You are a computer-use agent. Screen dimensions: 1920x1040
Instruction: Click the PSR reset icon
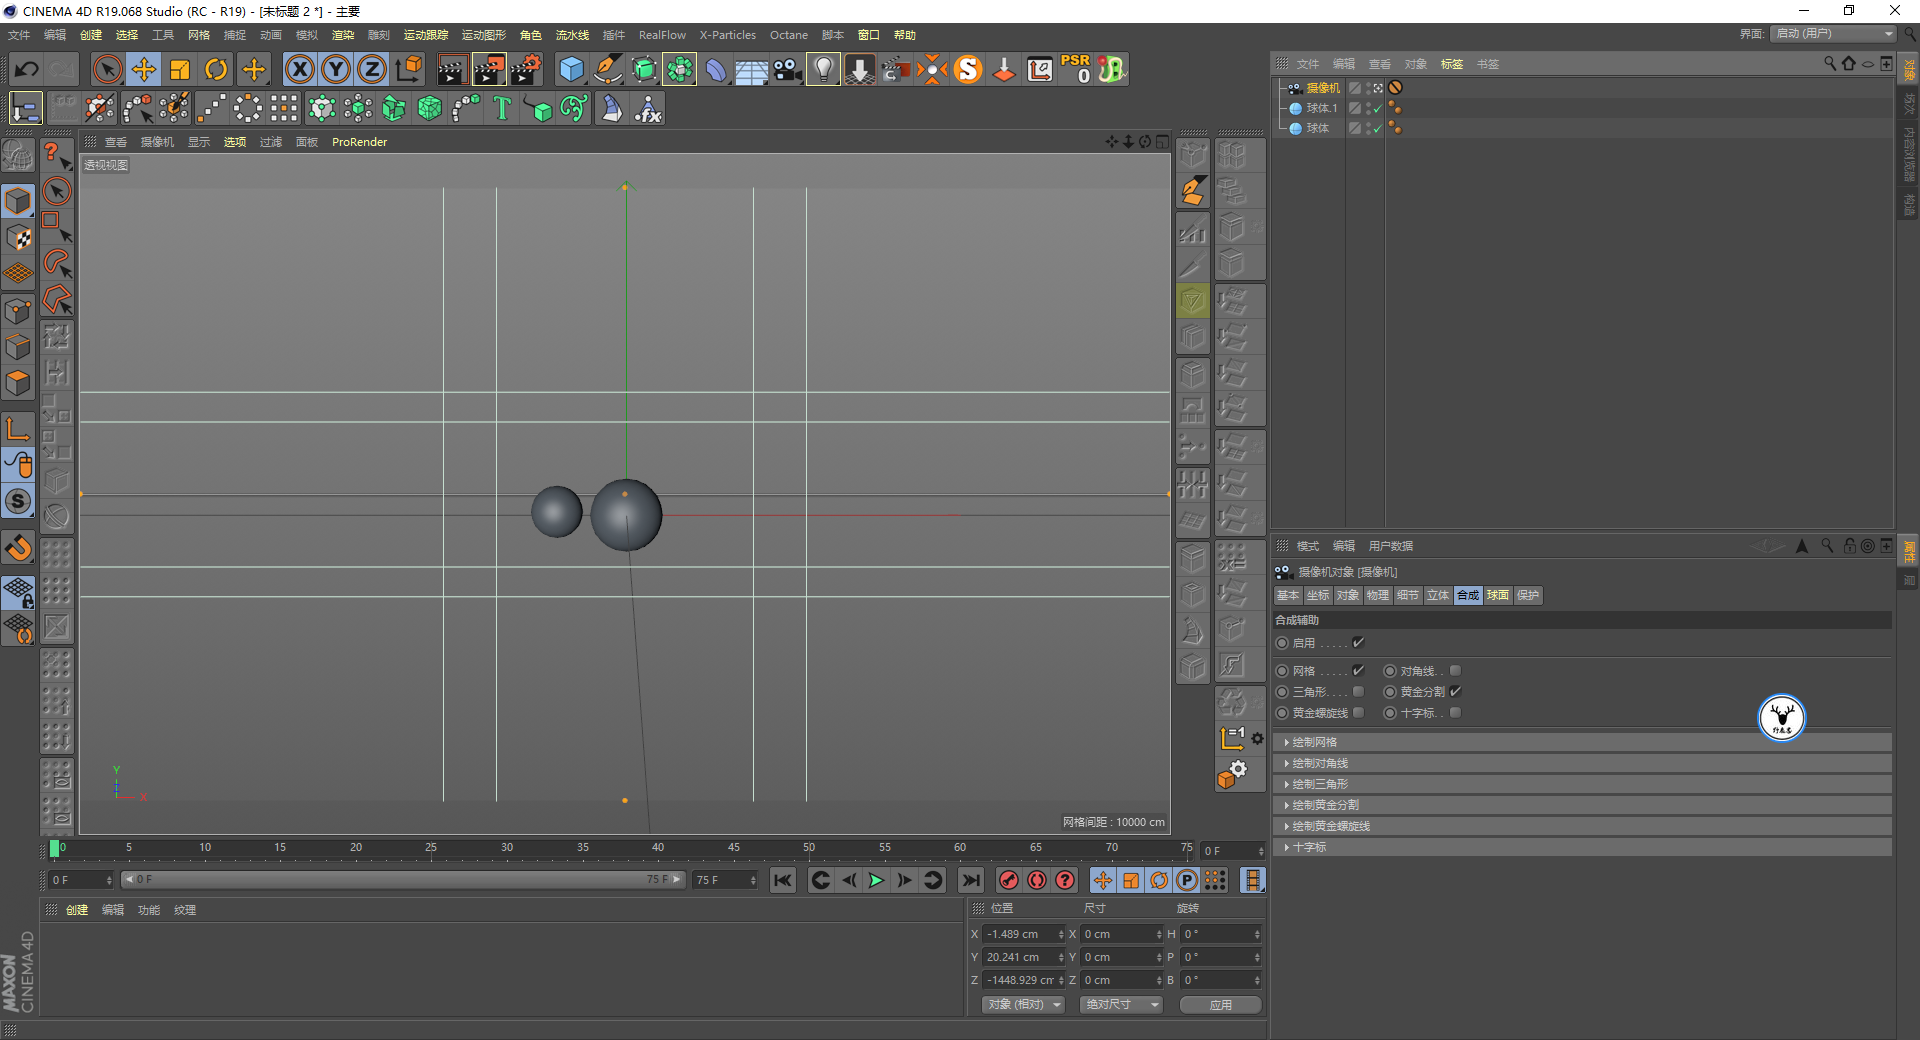(x=1076, y=69)
